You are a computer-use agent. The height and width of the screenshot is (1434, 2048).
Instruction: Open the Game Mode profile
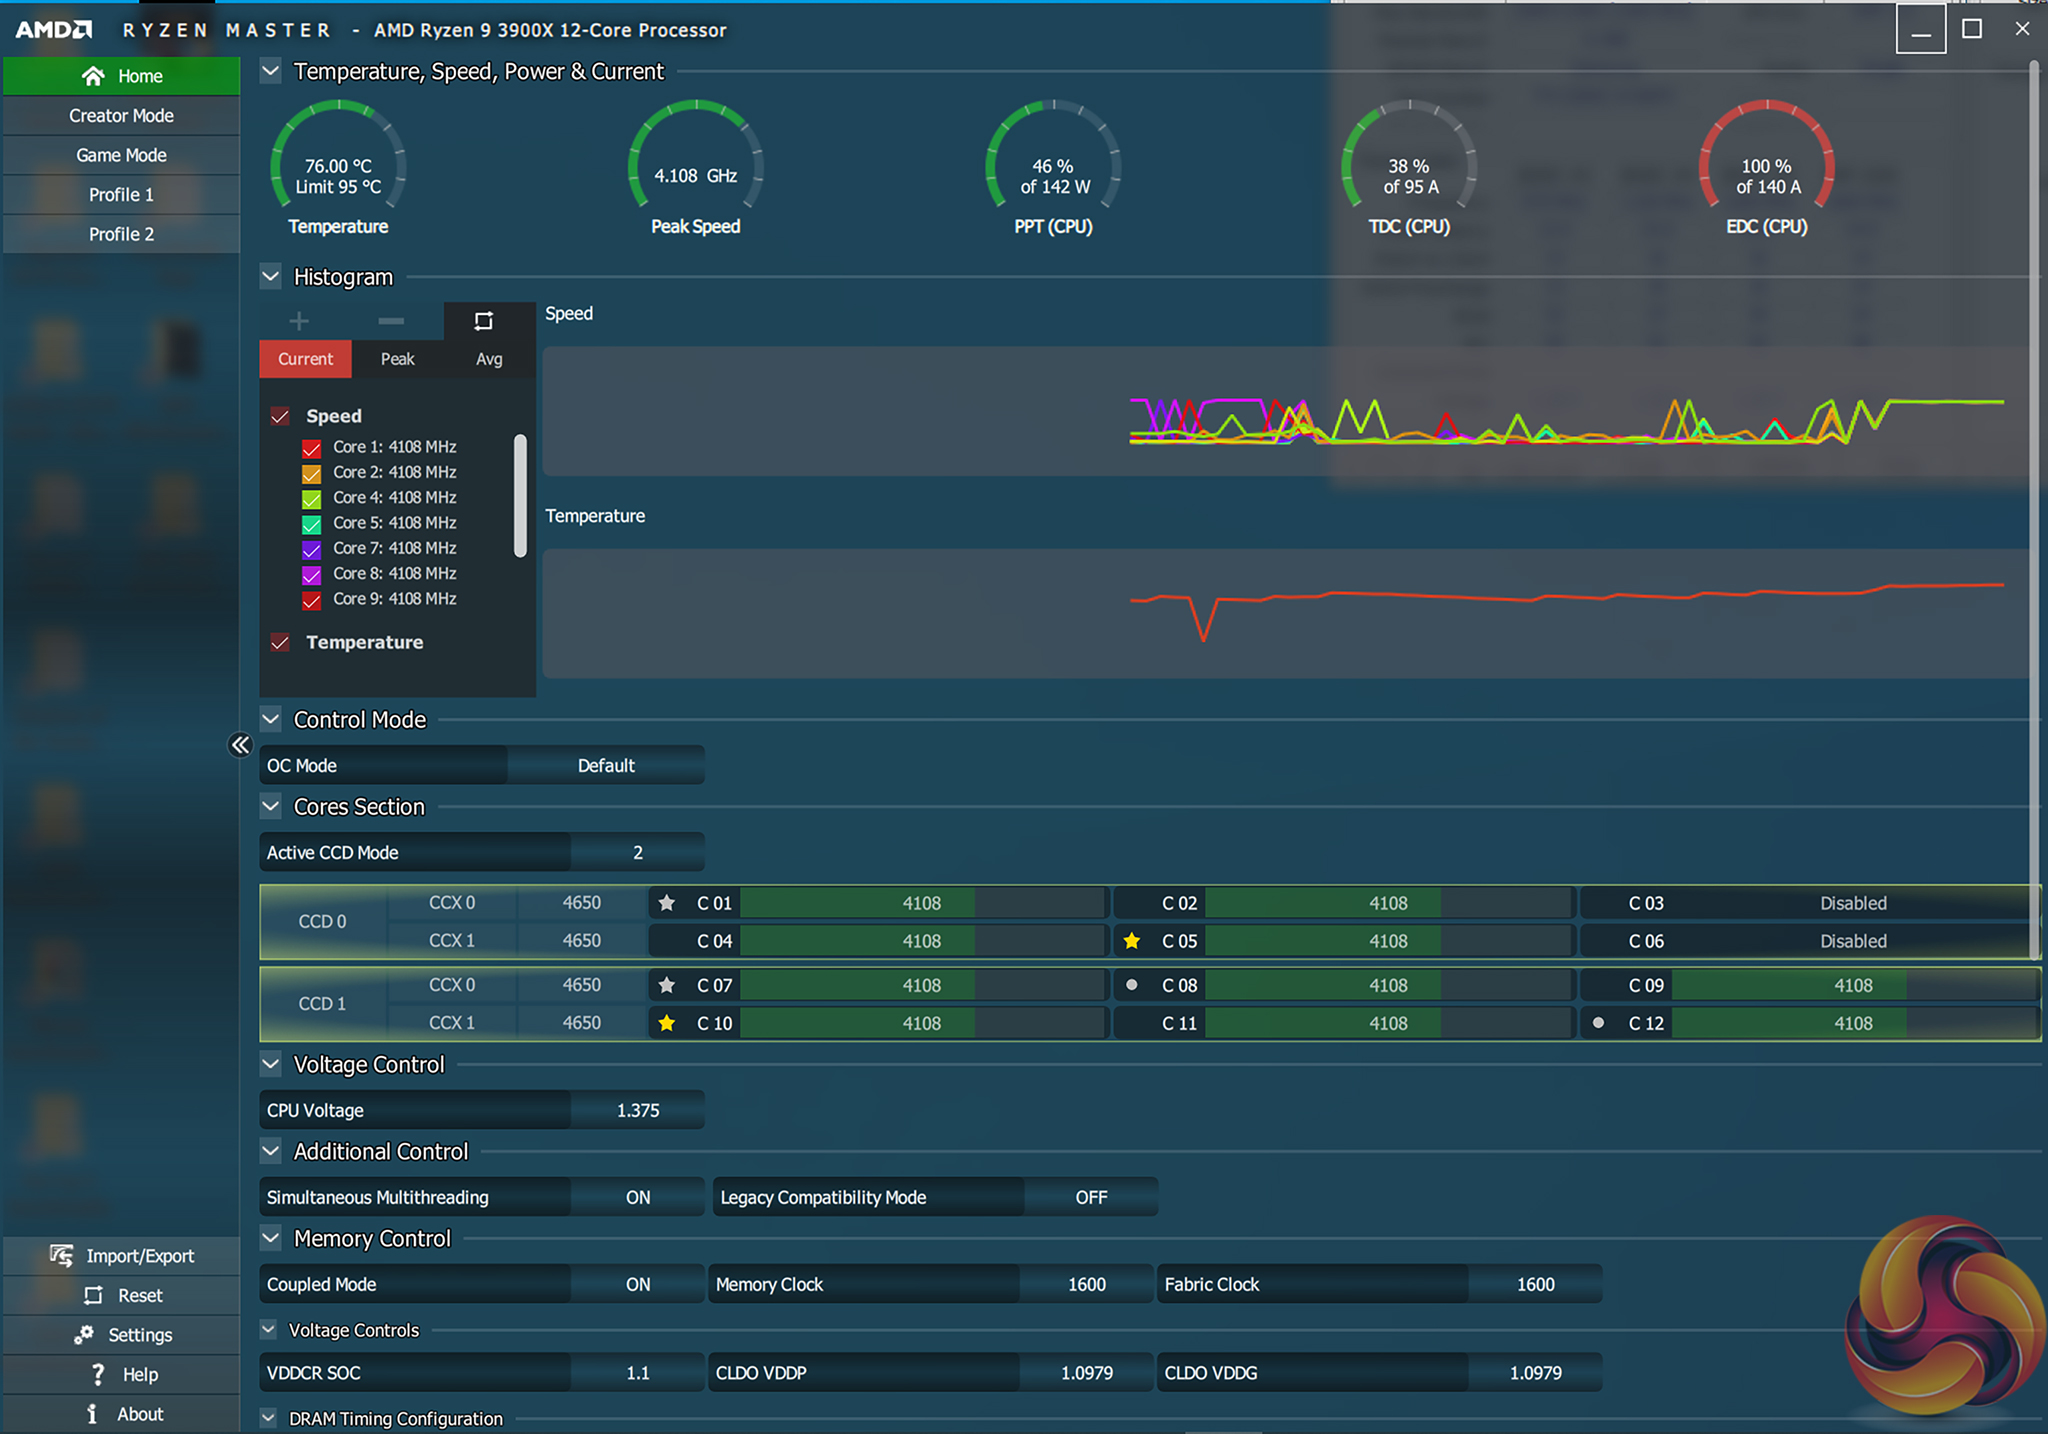click(x=121, y=155)
